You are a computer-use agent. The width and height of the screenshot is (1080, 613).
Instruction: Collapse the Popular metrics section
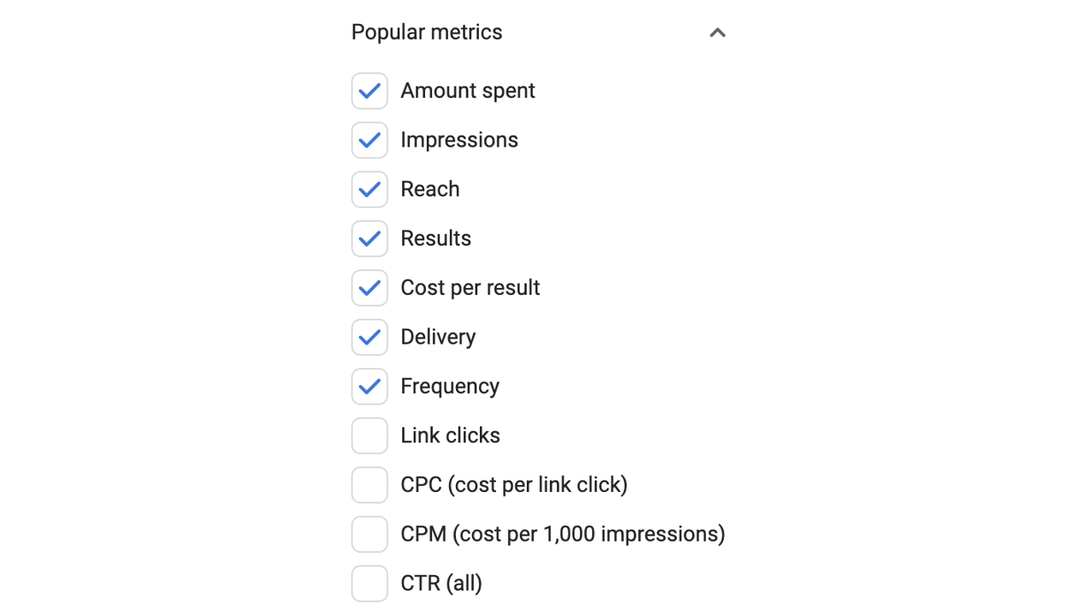pyautogui.click(x=717, y=32)
